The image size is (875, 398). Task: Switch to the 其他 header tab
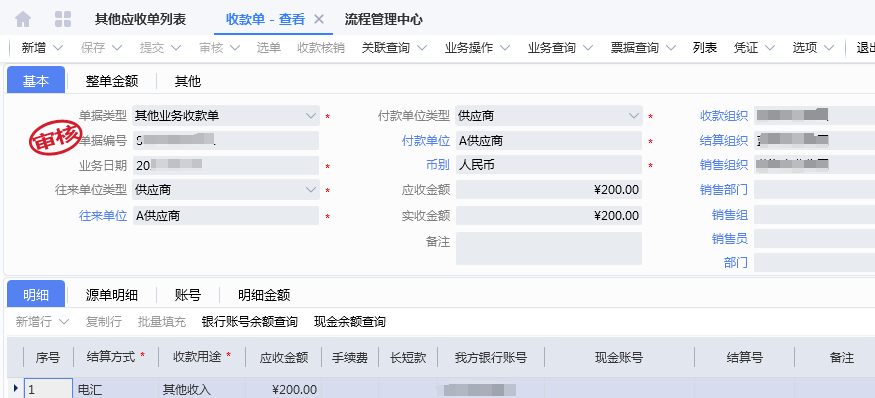pos(188,81)
